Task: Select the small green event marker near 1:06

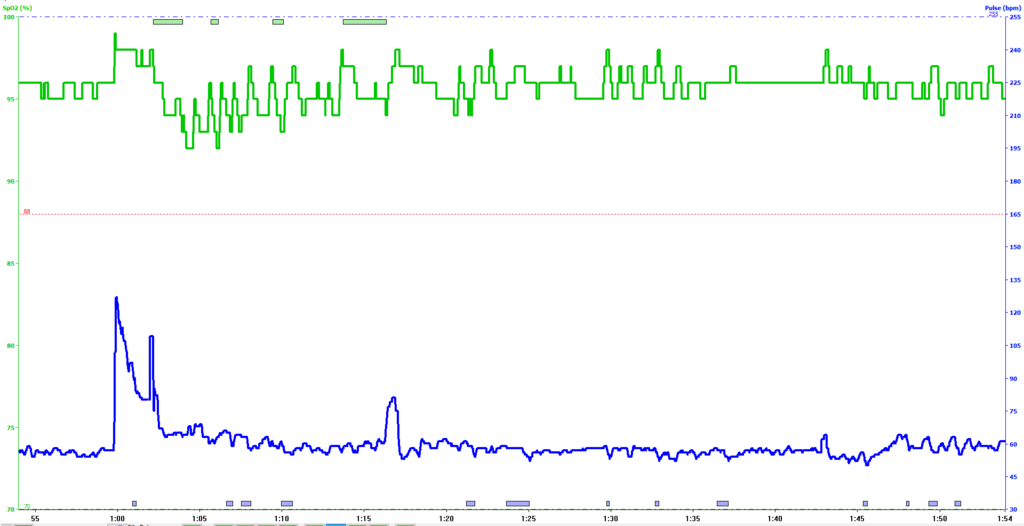Action: (214, 21)
